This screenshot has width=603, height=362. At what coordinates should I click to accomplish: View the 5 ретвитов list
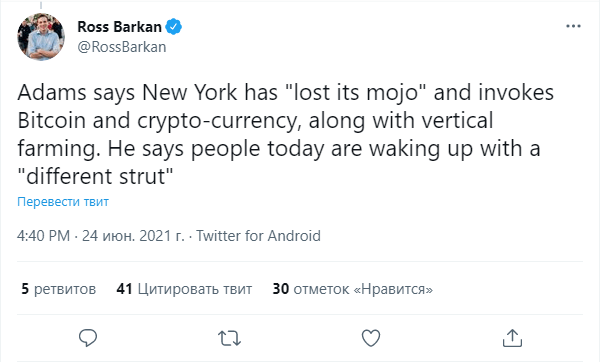click(58, 289)
